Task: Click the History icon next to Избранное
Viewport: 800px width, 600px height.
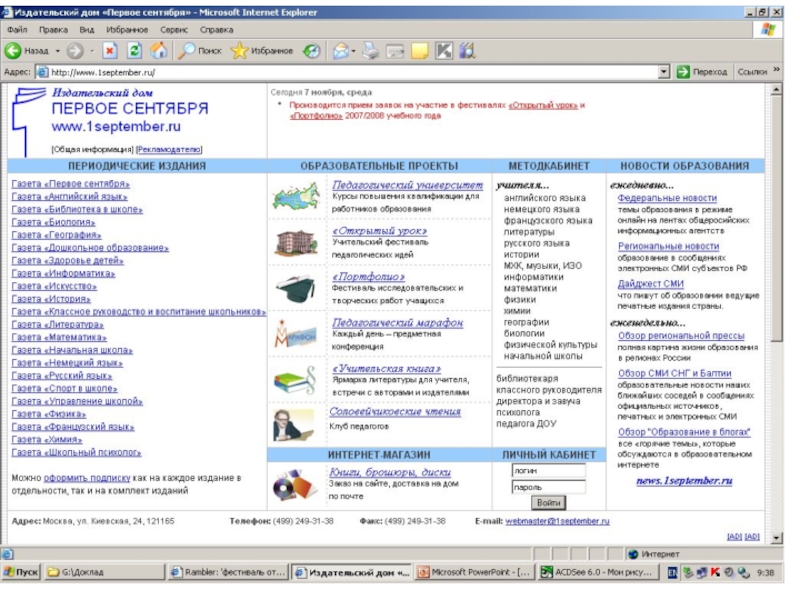Action: [x=312, y=51]
